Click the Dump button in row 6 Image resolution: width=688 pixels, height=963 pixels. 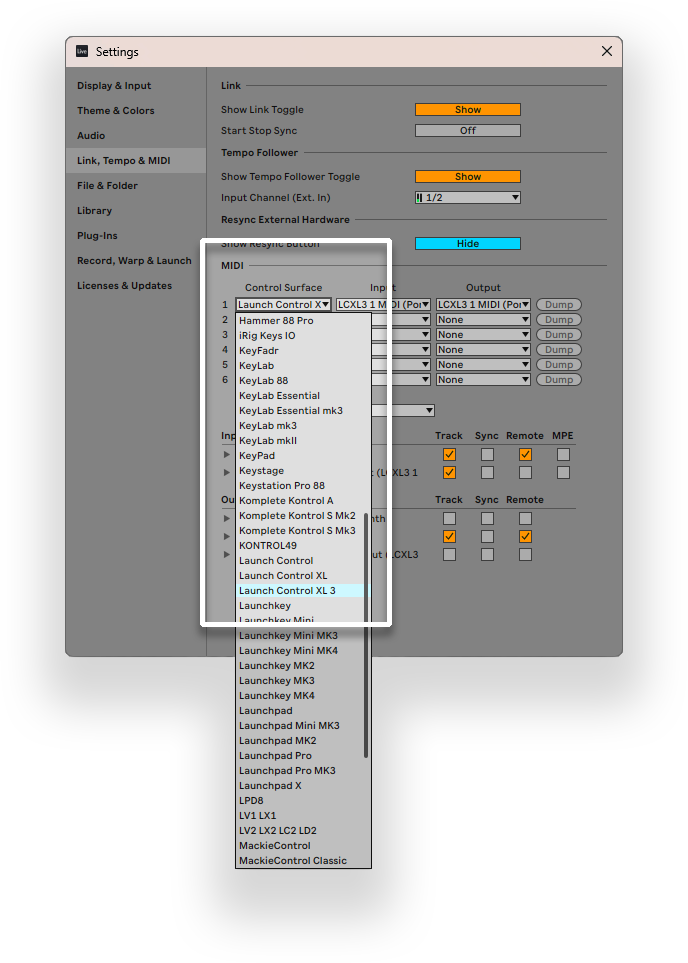click(558, 380)
